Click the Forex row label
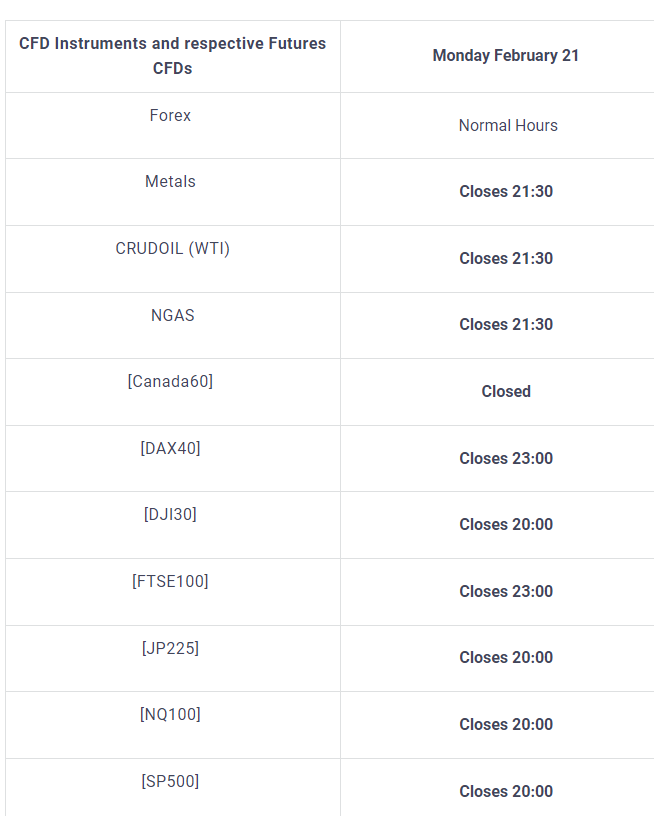 [170, 116]
